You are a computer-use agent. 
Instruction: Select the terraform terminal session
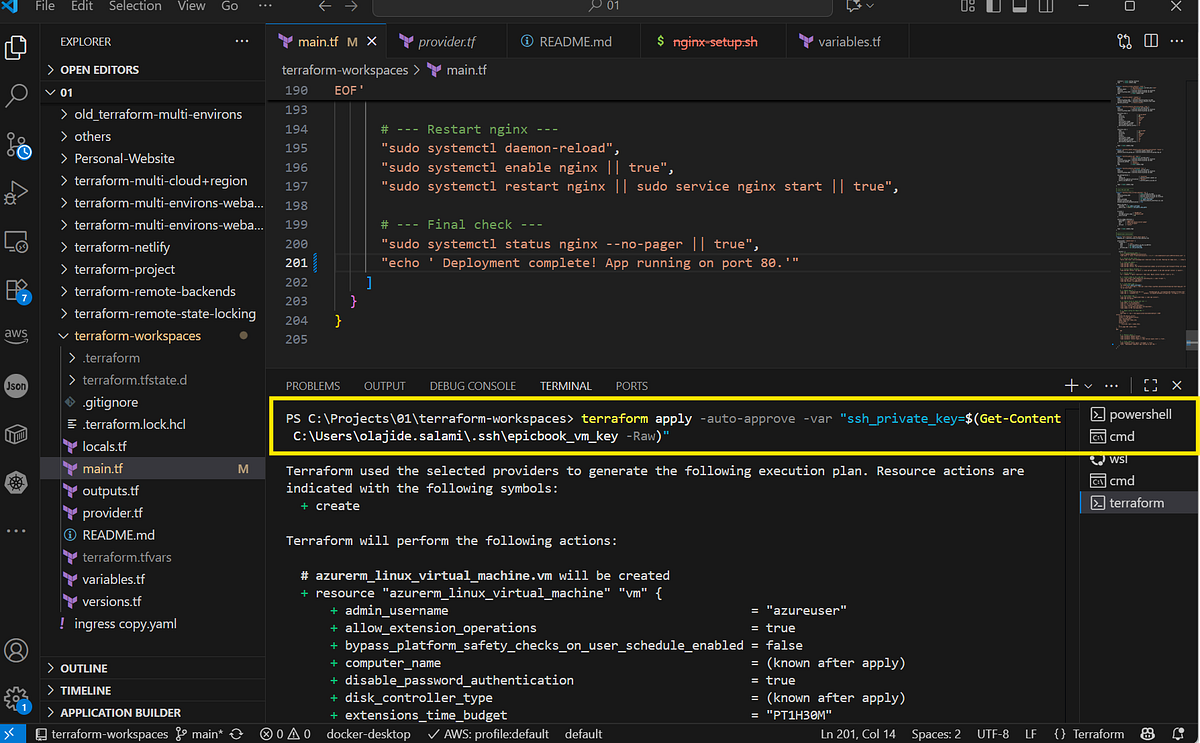point(1138,502)
